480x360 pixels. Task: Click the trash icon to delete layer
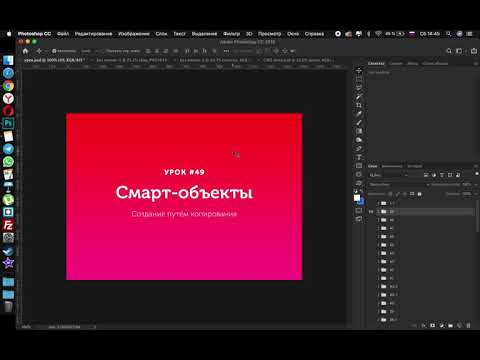(468, 325)
